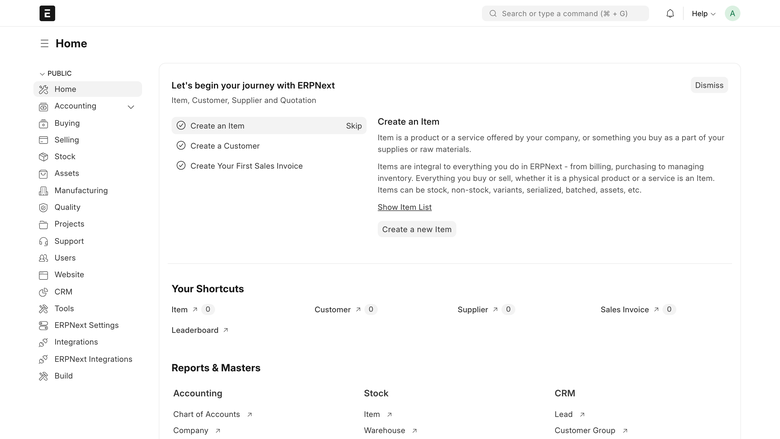Click arrow icon beside Chart of Accounts

(250, 414)
